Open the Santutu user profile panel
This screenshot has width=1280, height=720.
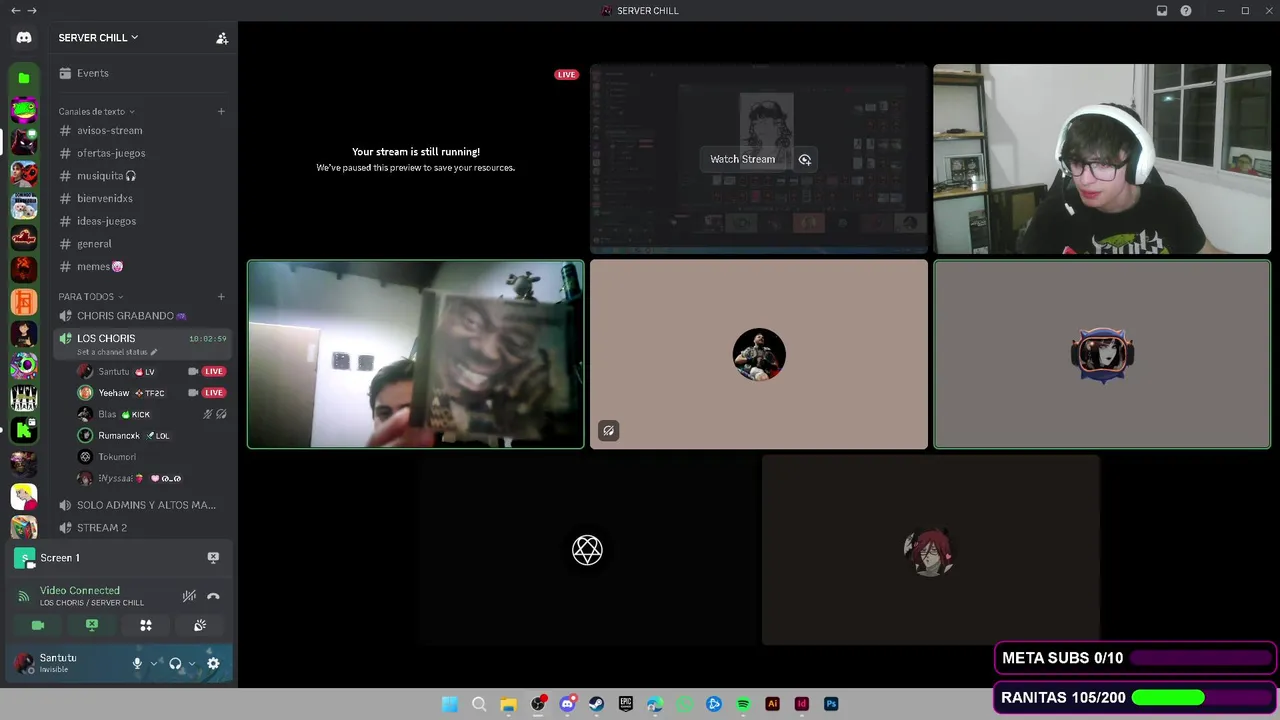click(68, 663)
